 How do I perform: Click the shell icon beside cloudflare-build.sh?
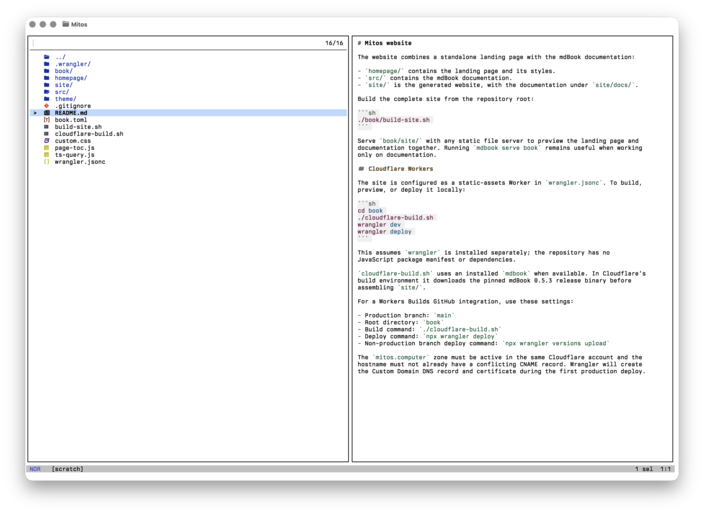47,134
